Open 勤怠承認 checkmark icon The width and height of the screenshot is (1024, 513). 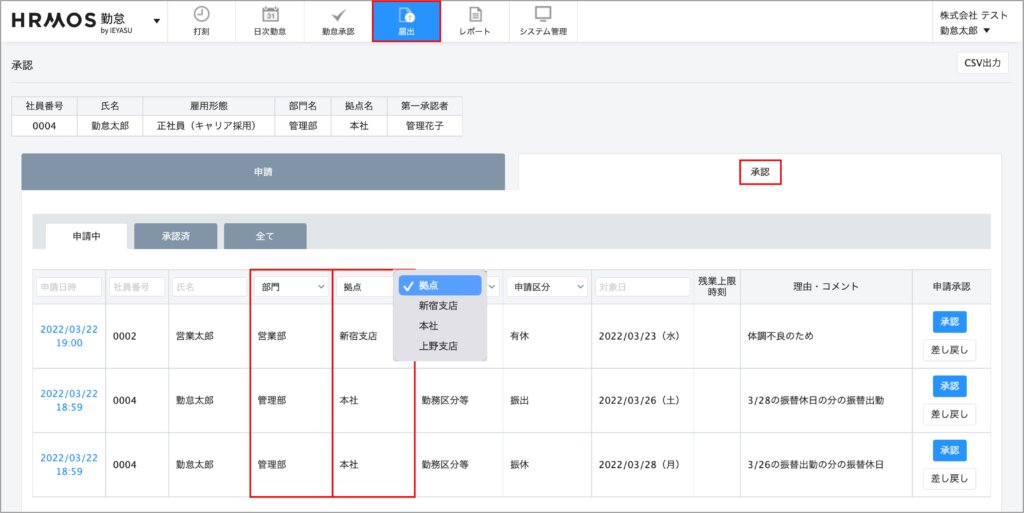(338, 15)
